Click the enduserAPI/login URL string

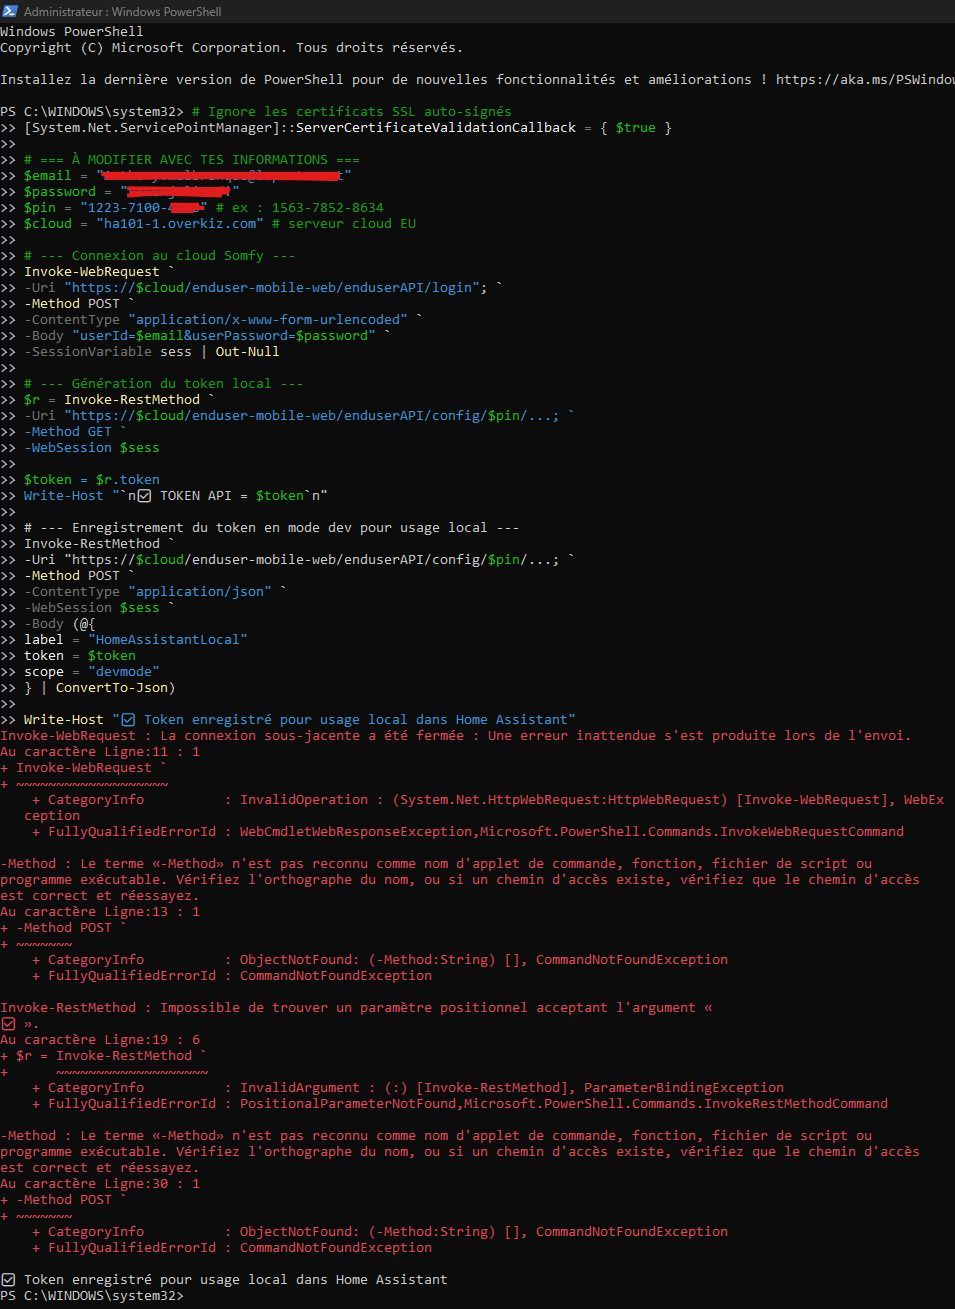point(275,288)
